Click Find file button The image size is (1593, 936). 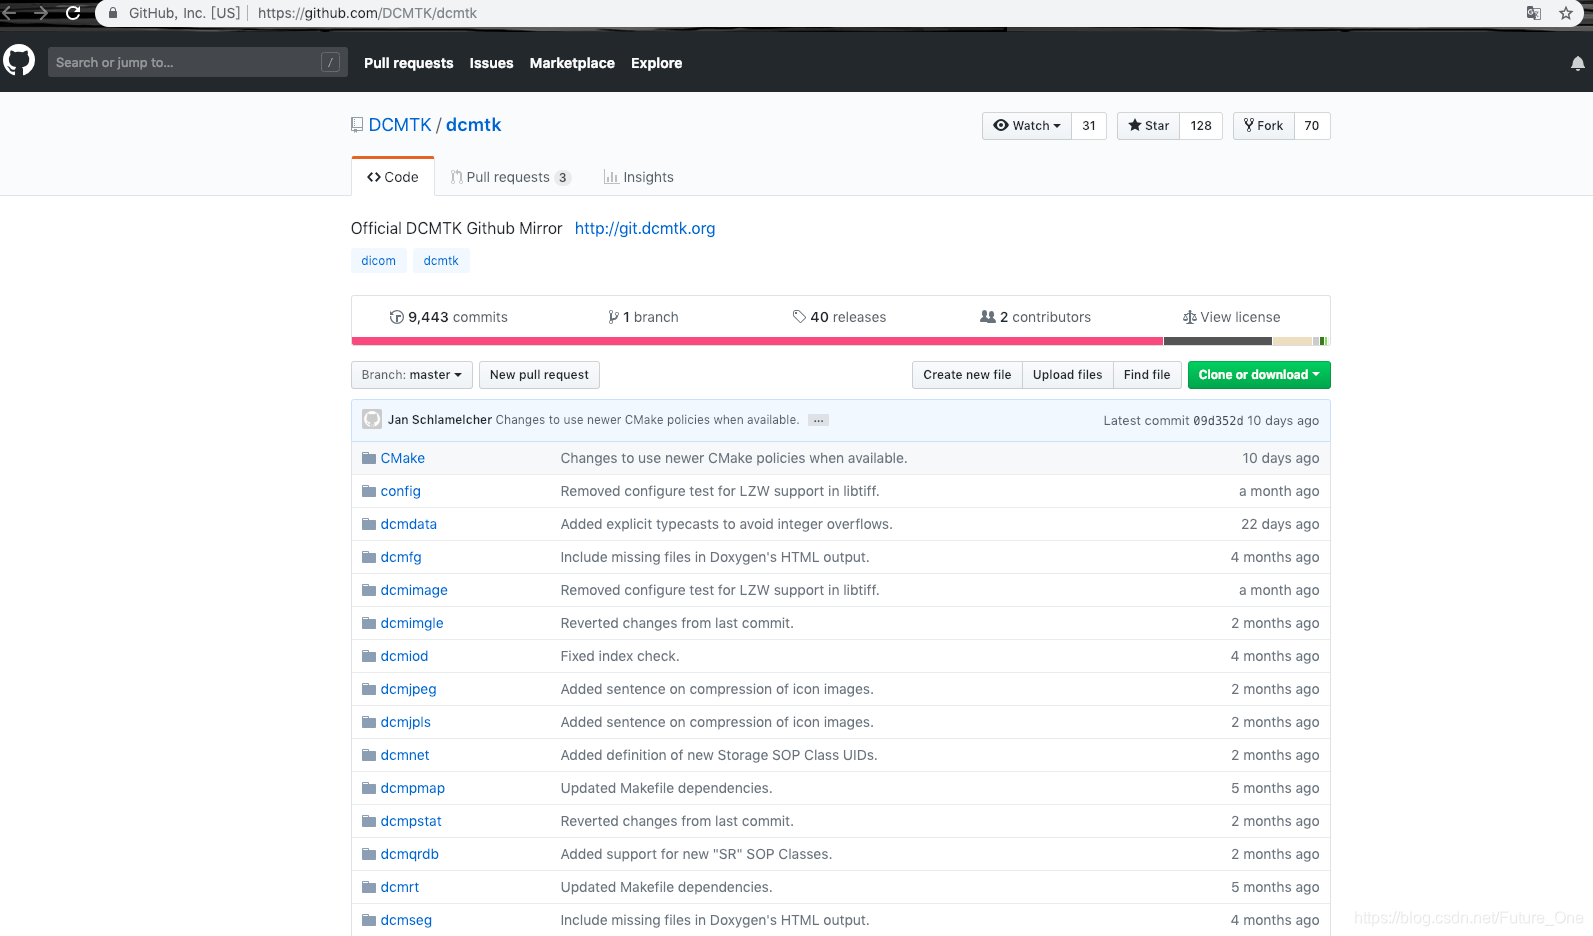click(x=1147, y=375)
